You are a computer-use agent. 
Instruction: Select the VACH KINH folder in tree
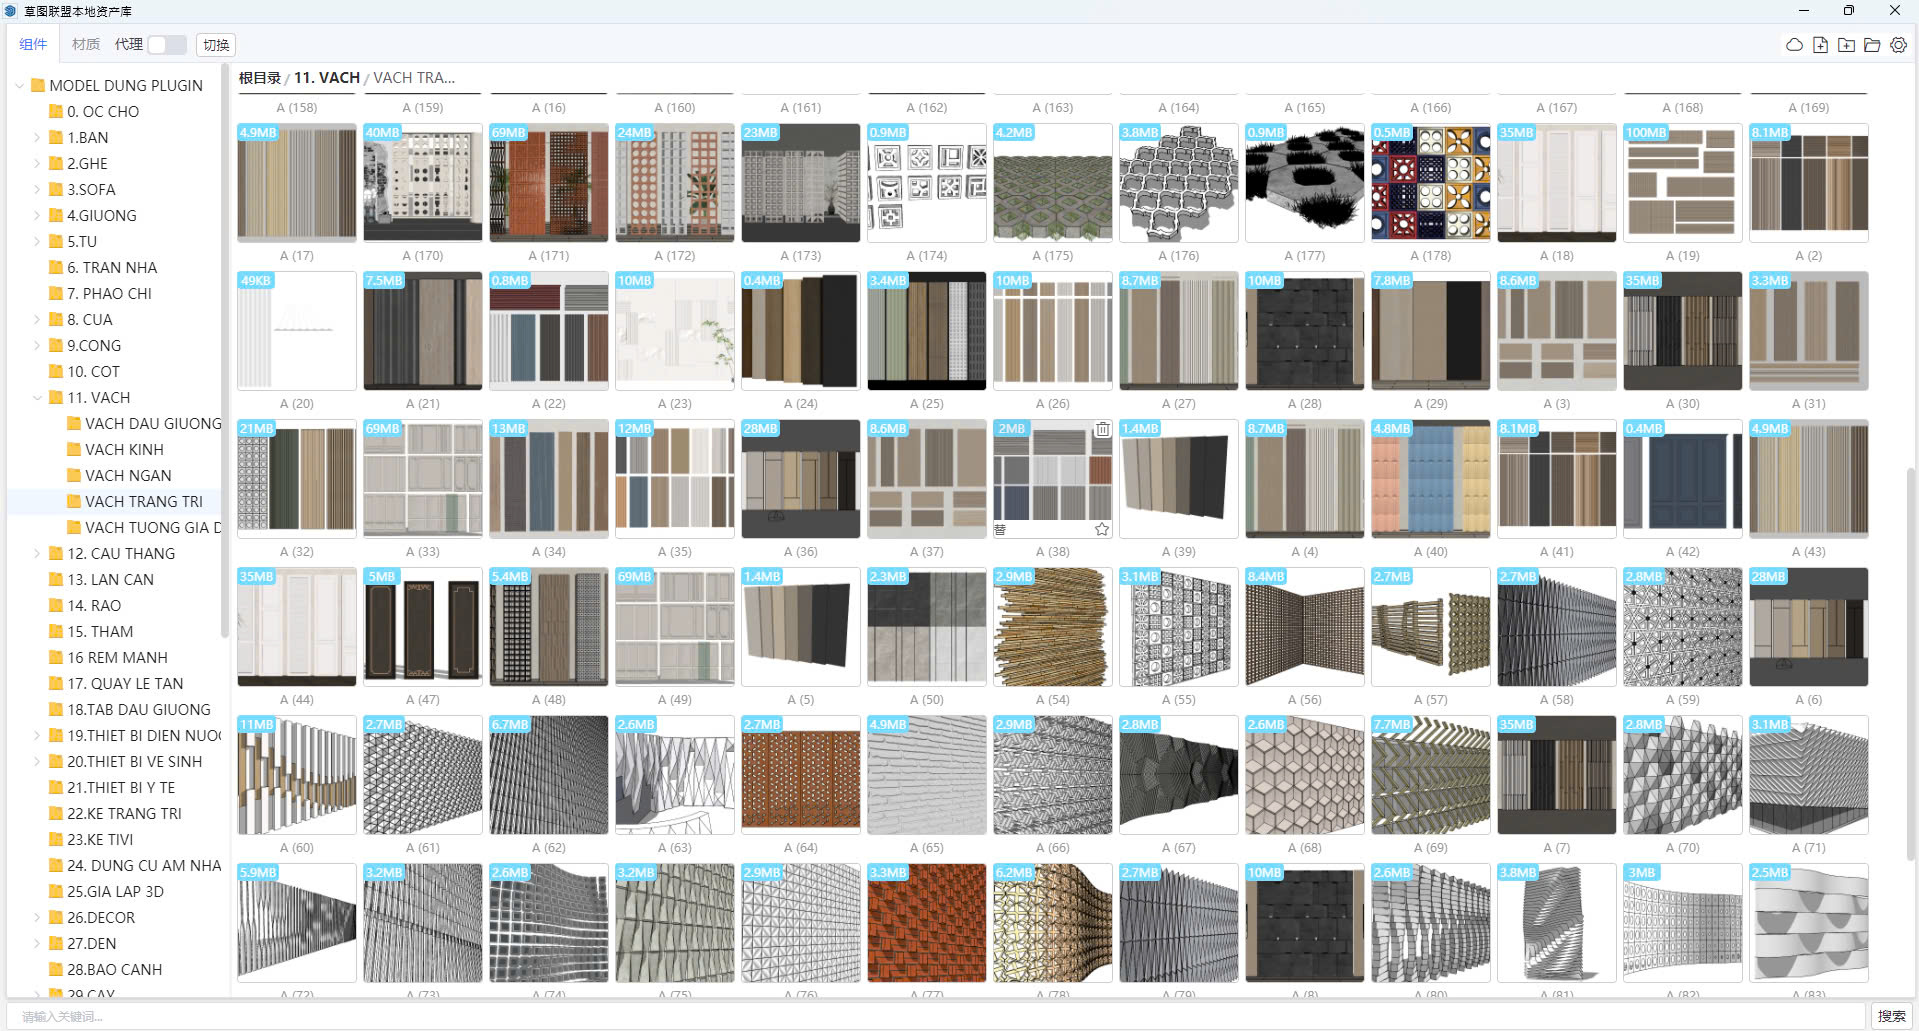pyautogui.click(x=124, y=450)
